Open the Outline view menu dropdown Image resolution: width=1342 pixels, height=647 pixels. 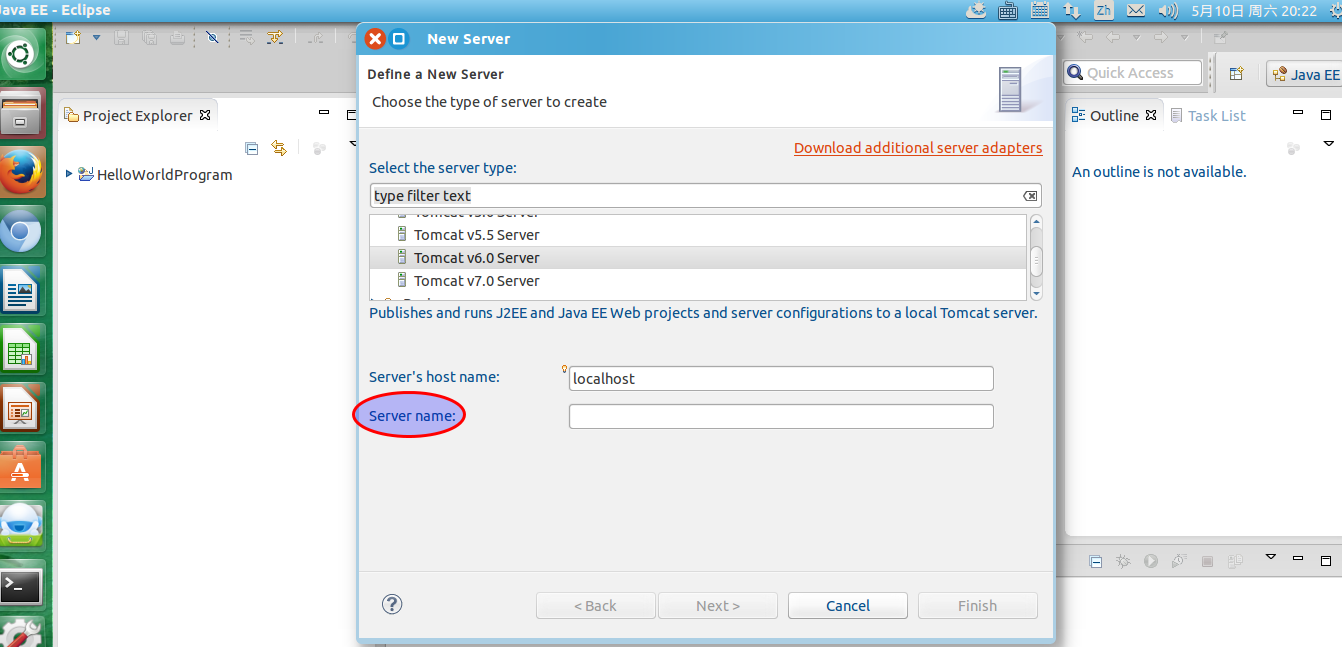(x=1329, y=146)
